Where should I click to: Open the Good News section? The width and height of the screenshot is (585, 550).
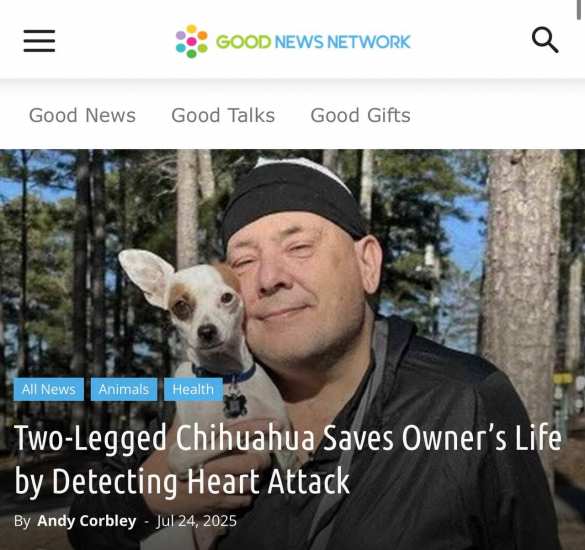click(82, 115)
